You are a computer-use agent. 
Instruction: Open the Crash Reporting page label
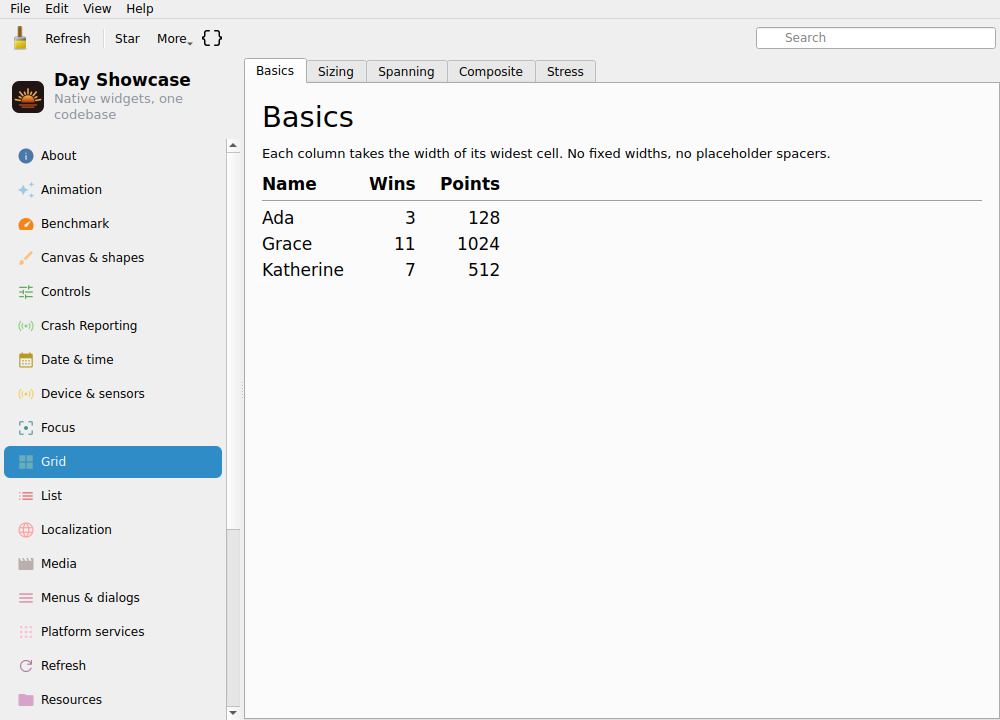(x=89, y=326)
